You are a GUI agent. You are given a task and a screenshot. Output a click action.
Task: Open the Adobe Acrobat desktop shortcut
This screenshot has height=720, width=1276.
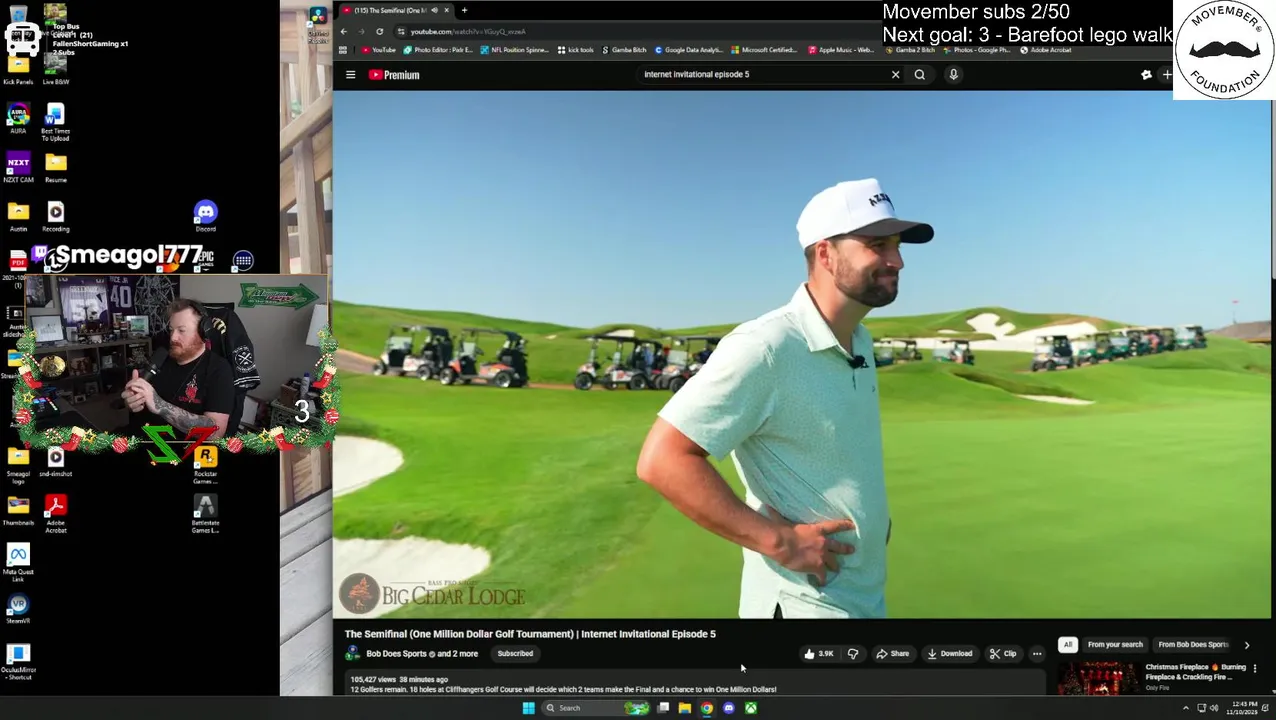click(x=55, y=514)
